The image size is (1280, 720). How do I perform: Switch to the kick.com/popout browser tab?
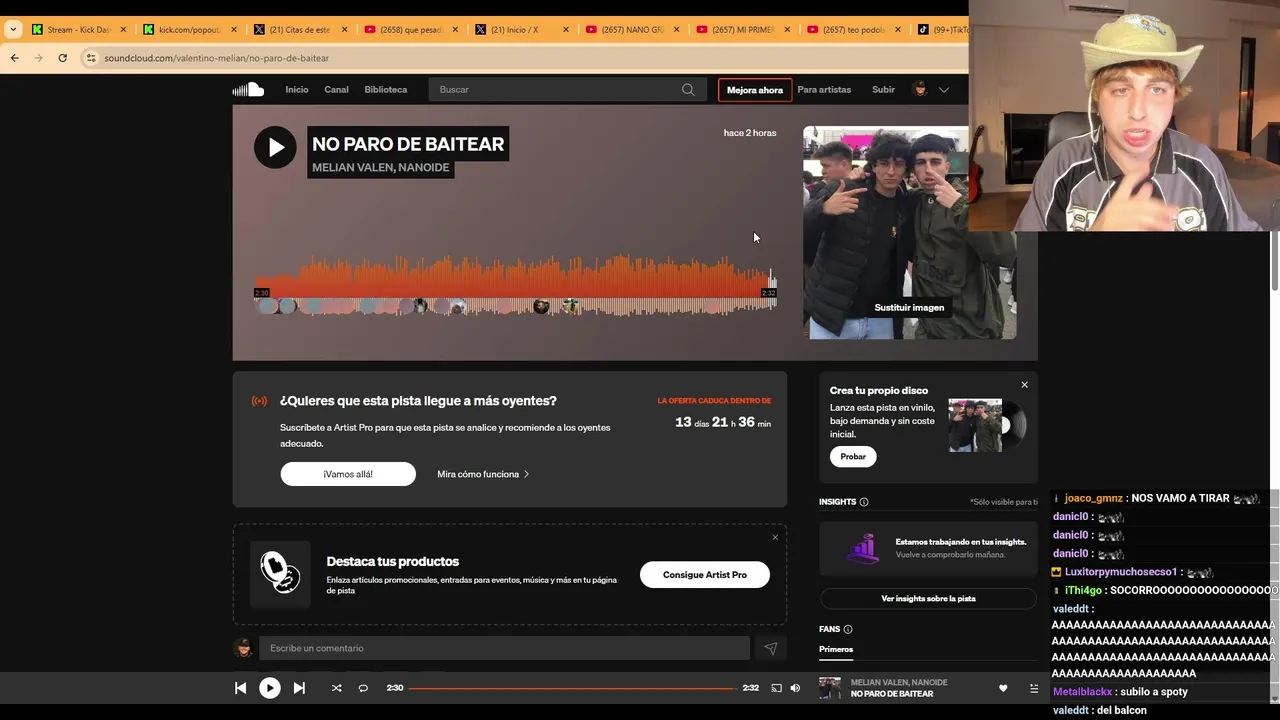pos(190,30)
